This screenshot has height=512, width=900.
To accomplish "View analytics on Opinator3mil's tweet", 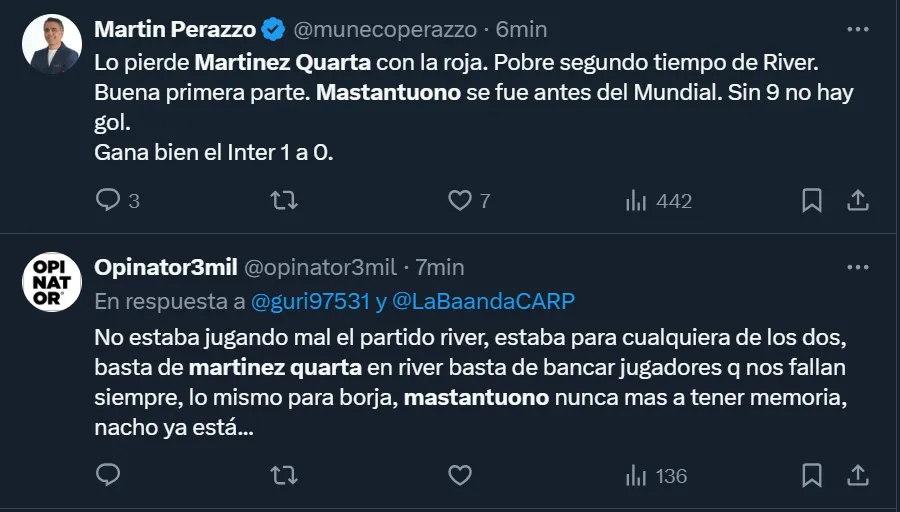I will (636, 475).
